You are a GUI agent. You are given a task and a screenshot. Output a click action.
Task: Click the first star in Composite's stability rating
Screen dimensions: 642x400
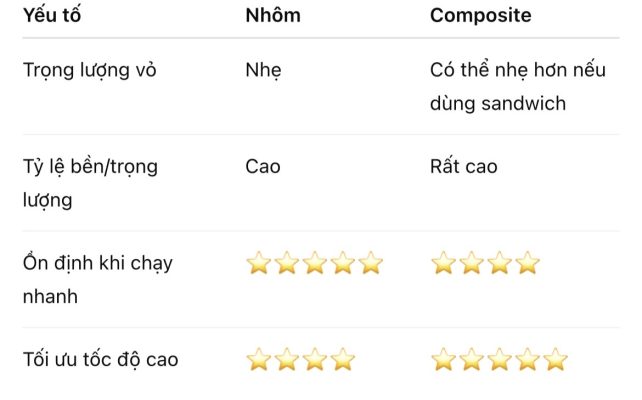point(444,264)
